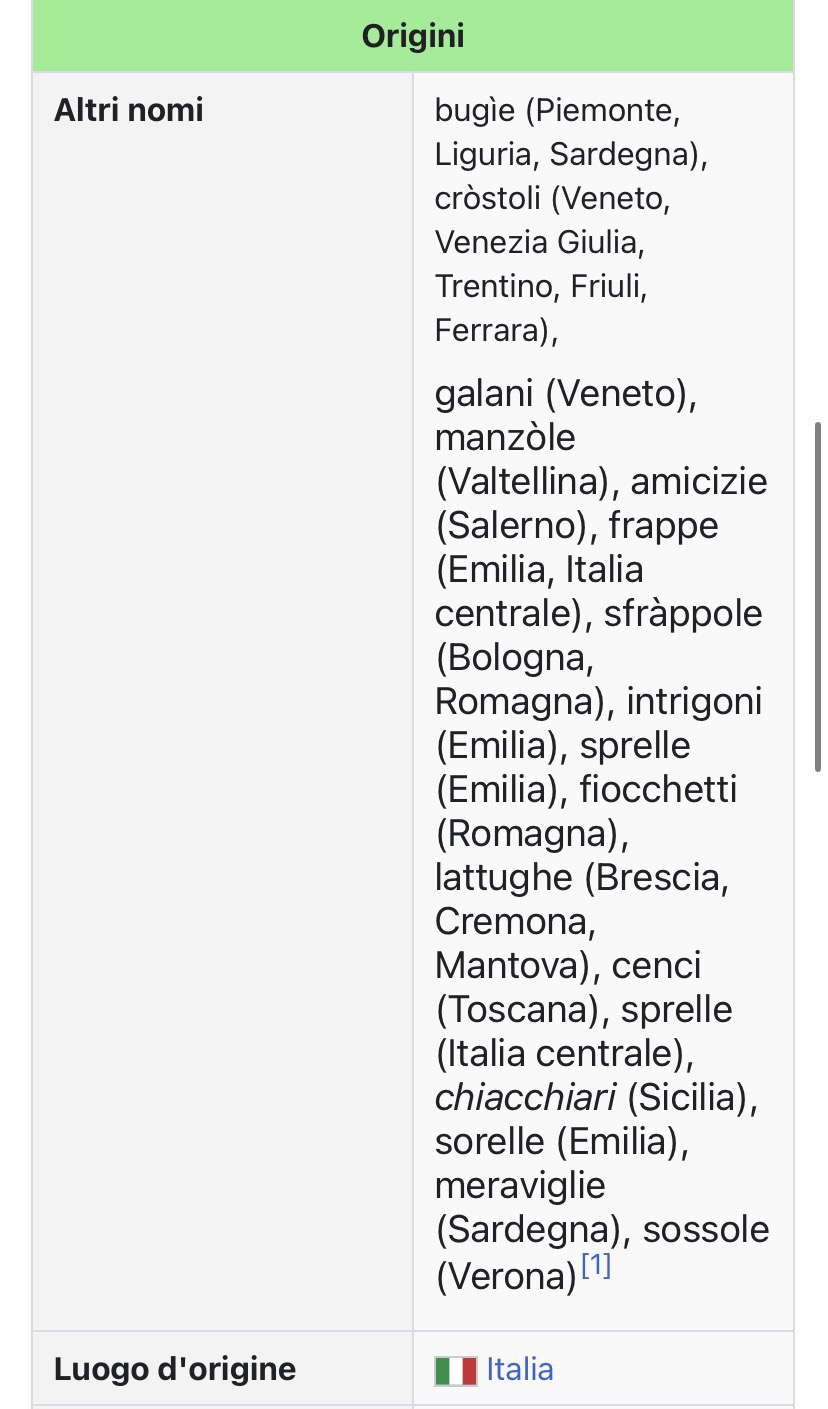This screenshot has width=828, height=1409.
Task: Open footnote reference [1]
Action: coord(595,1266)
